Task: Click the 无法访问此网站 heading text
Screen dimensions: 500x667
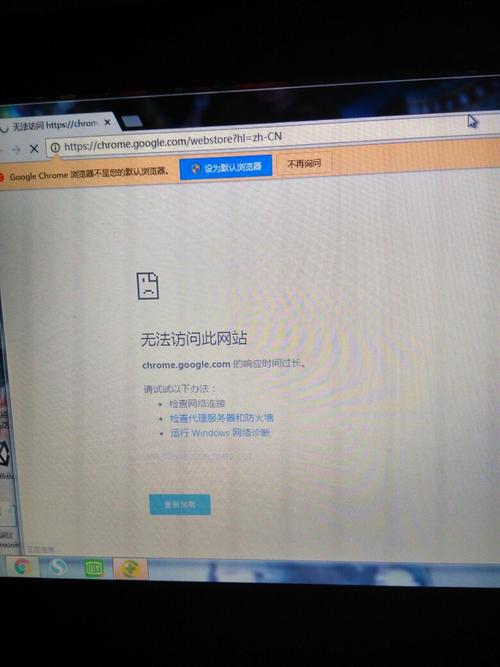Action: 194,339
